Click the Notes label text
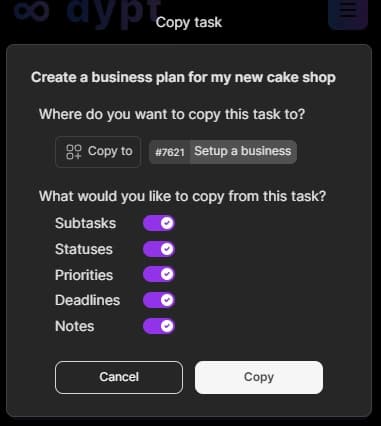The image size is (381, 426). [75, 326]
